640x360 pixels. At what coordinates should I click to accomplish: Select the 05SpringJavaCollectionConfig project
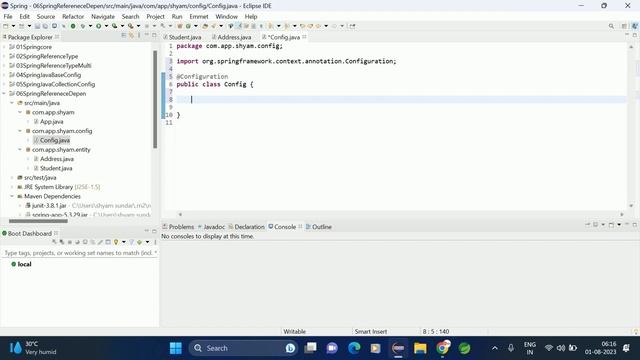[52, 84]
